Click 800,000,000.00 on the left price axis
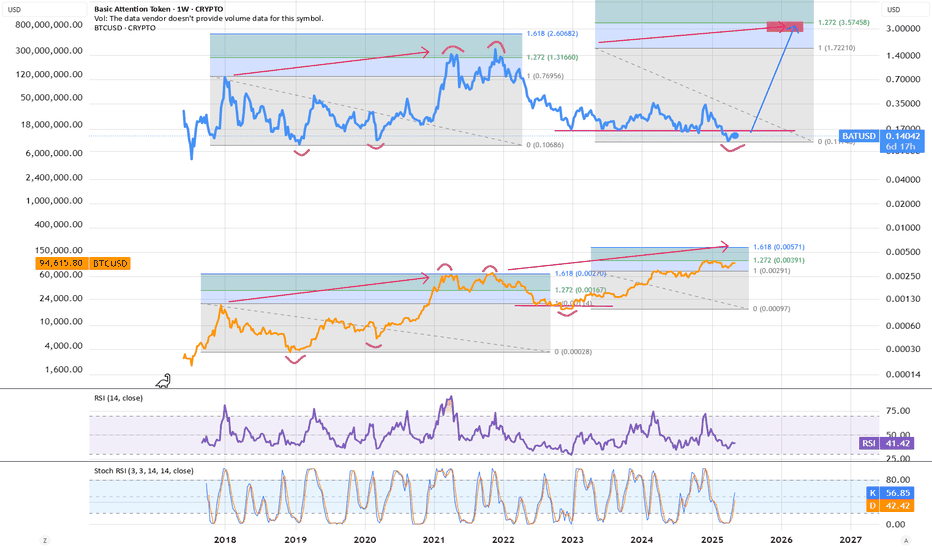 coord(49,25)
